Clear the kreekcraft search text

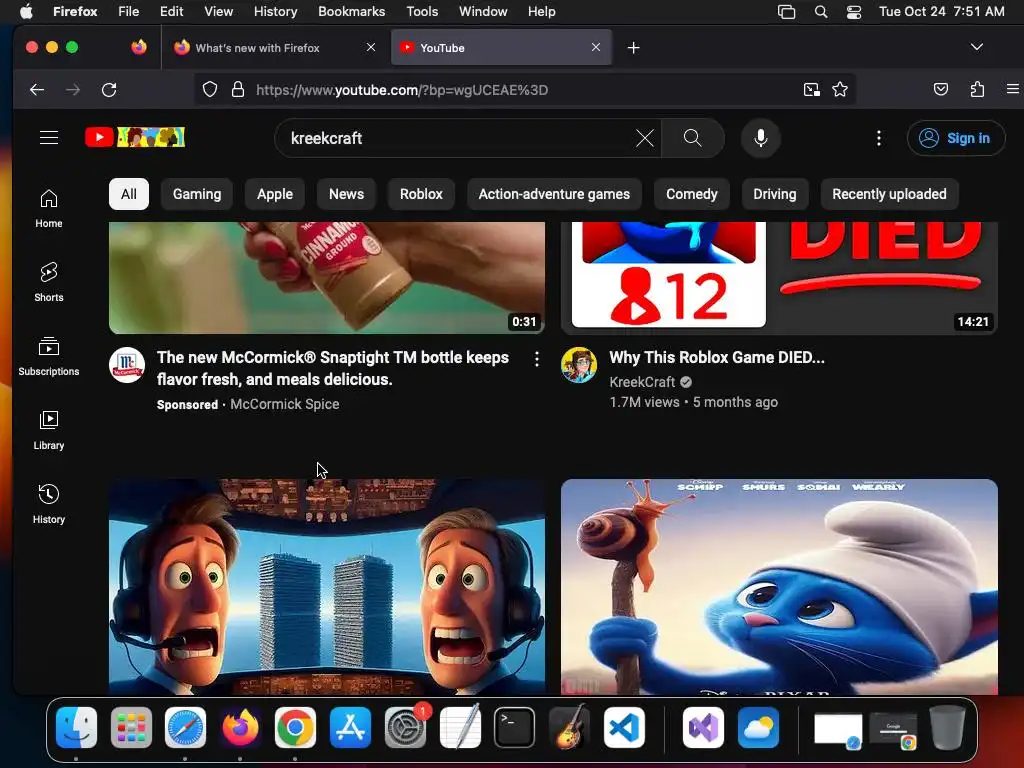pos(645,138)
